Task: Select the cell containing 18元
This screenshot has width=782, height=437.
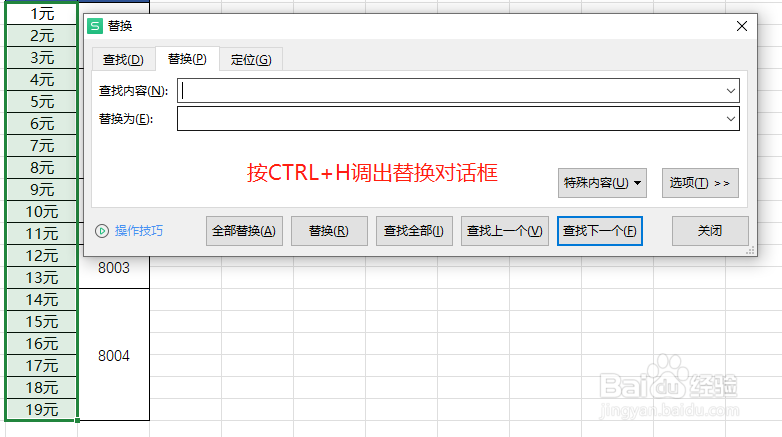Action: 42,388
